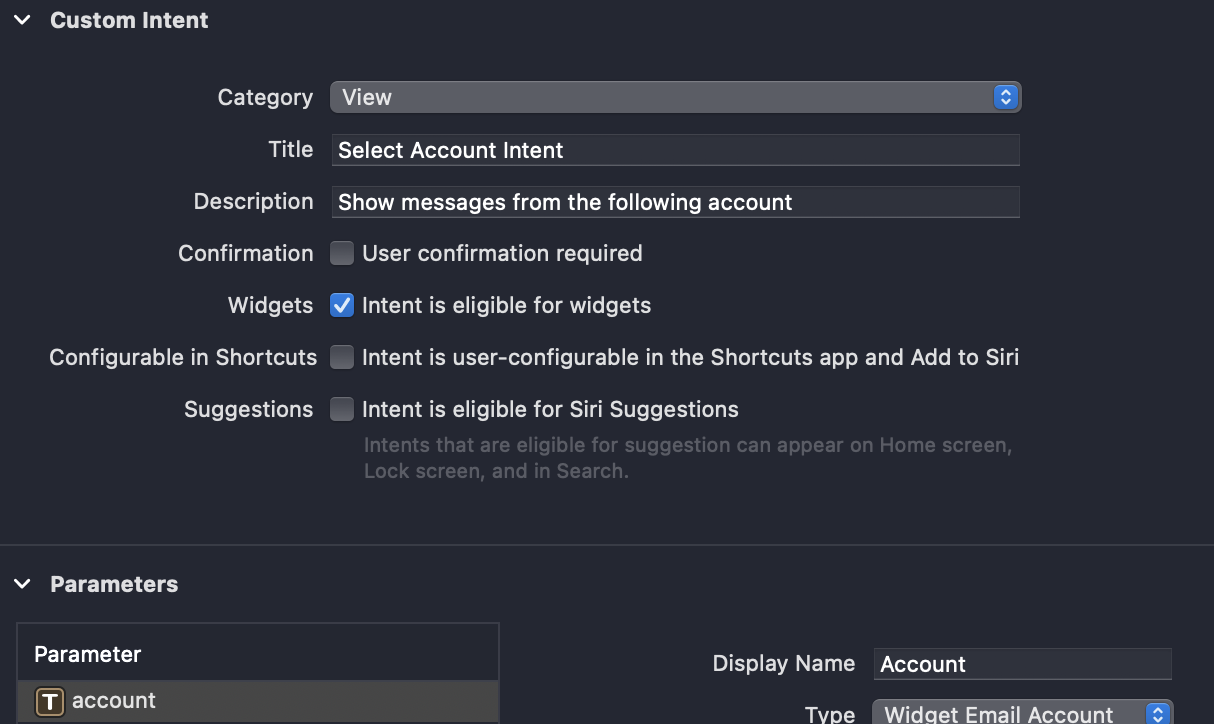Click the Category dropdown stepper arrows
The image size is (1214, 724).
coord(1005,97)
